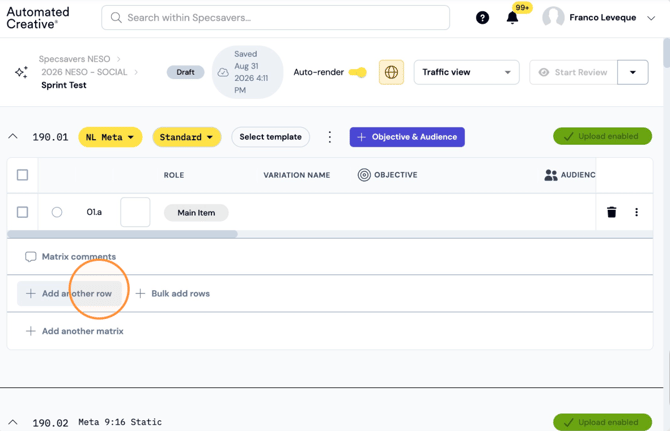Go to Specsavers NESO breadcrumb
Image resolution: width=670 pixels, height=431 pixels.
click(x=74, y=59)
